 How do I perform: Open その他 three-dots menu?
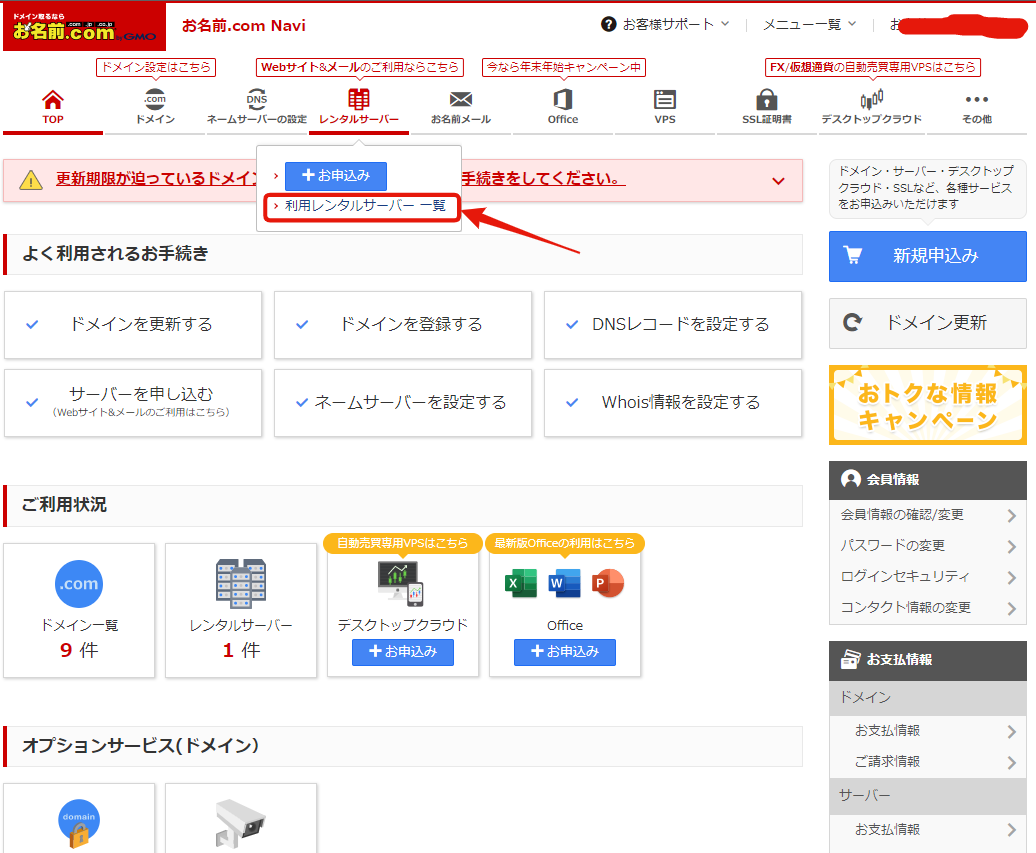click(x=976, y=100)
